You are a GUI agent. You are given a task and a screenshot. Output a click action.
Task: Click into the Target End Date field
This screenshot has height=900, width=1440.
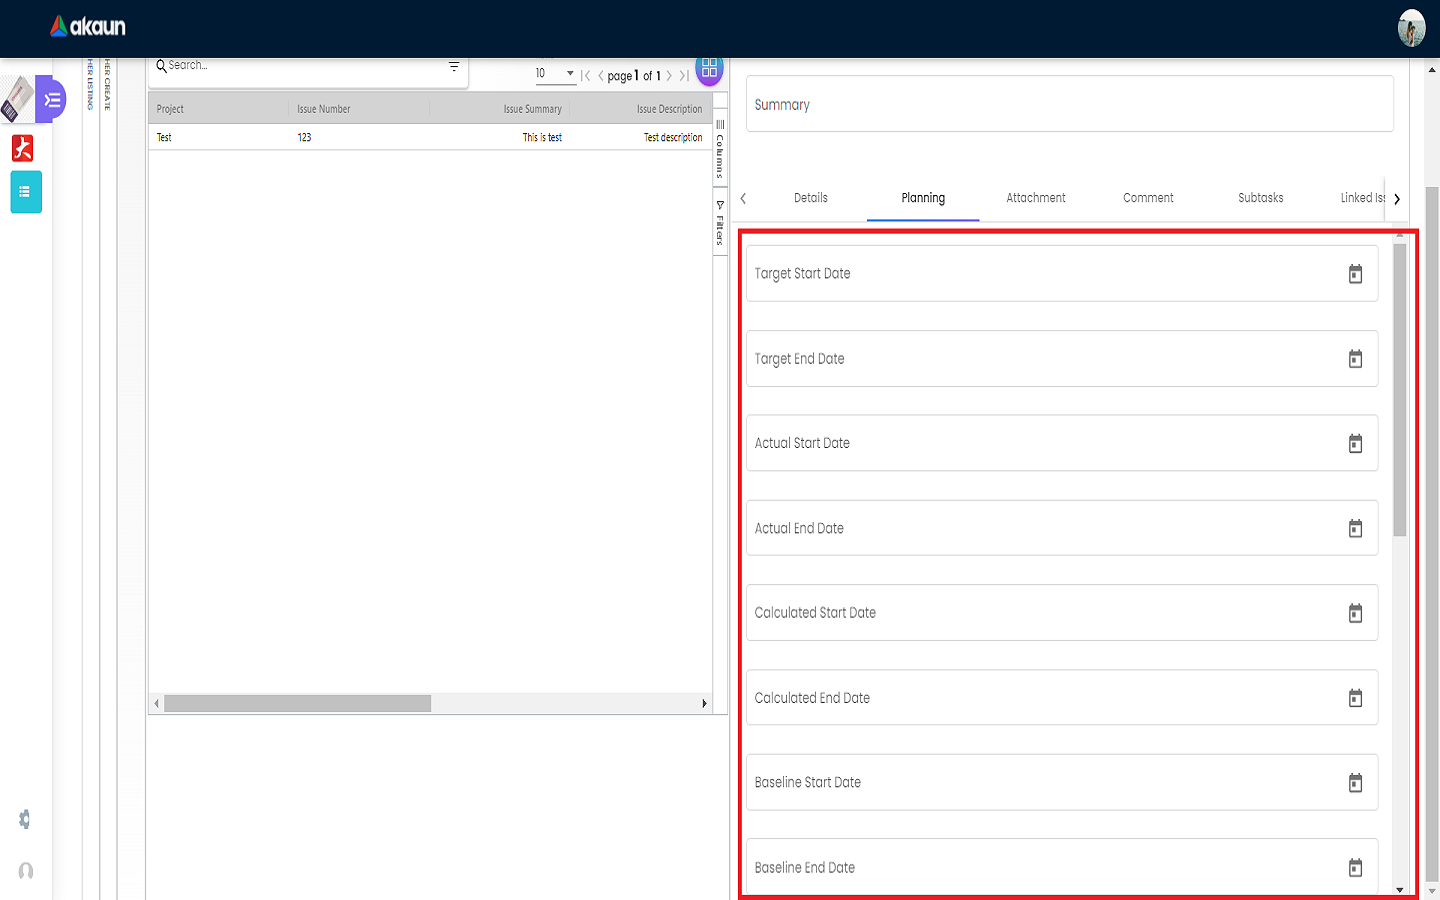[x=1062, y=359]
